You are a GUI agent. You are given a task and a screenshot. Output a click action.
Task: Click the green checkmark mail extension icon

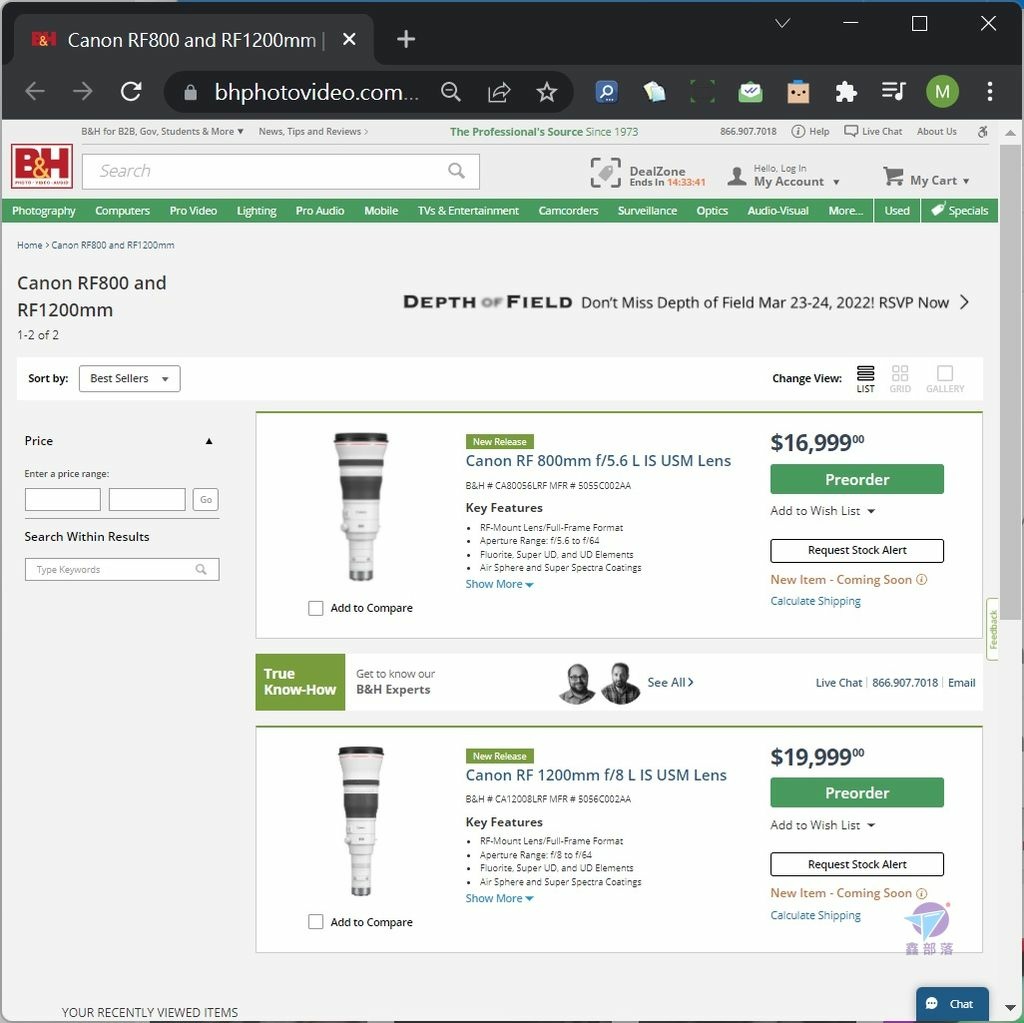[750, 92]
